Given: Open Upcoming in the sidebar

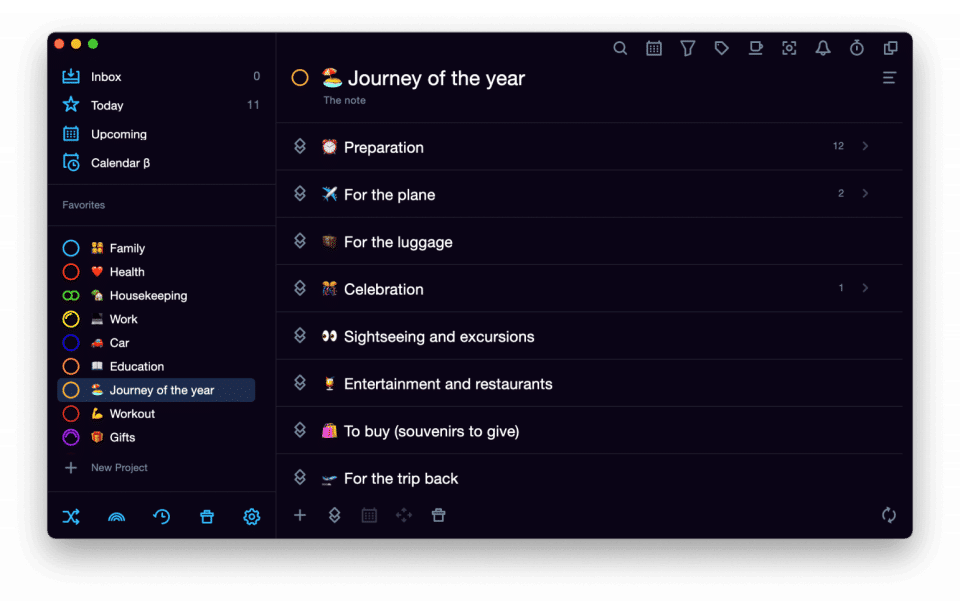Looking at the screenshot, I should pyautogui.click(x=118, y=134).
